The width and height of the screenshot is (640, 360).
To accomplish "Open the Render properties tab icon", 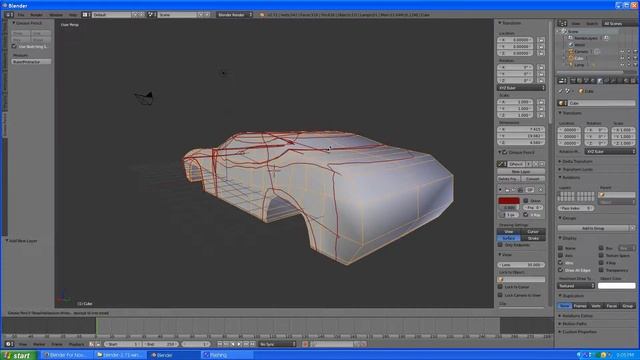I will [x=573, y=81].
